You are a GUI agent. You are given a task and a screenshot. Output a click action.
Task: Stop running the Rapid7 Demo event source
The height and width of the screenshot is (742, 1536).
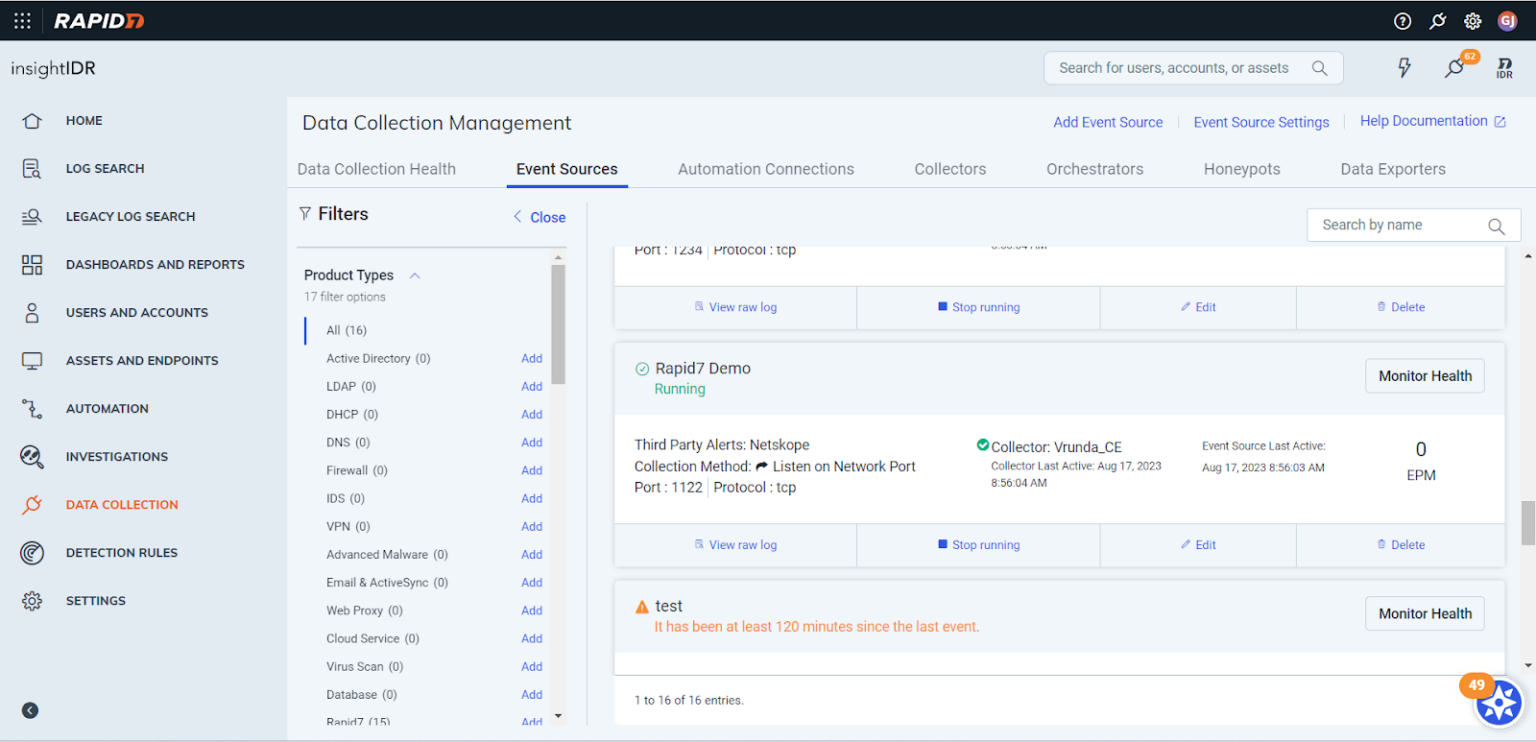tap(978, 545)
